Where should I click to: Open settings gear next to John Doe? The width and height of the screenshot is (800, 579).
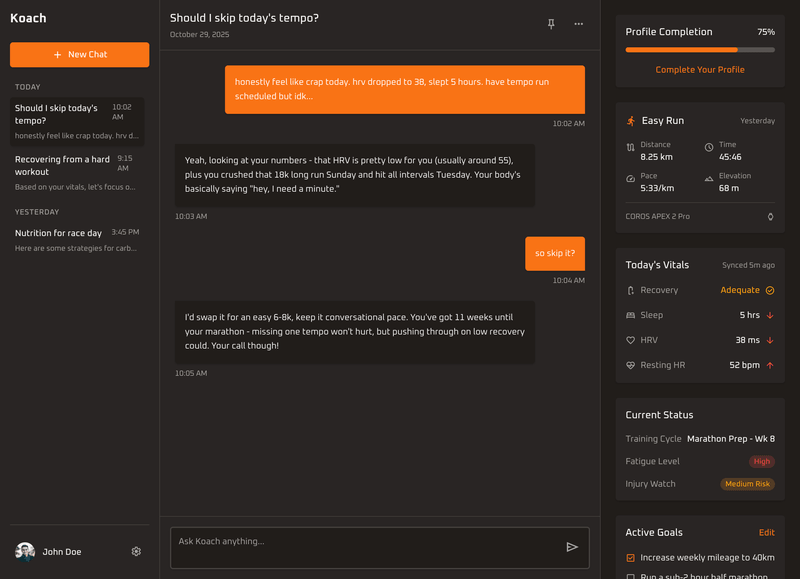point(136,551)
